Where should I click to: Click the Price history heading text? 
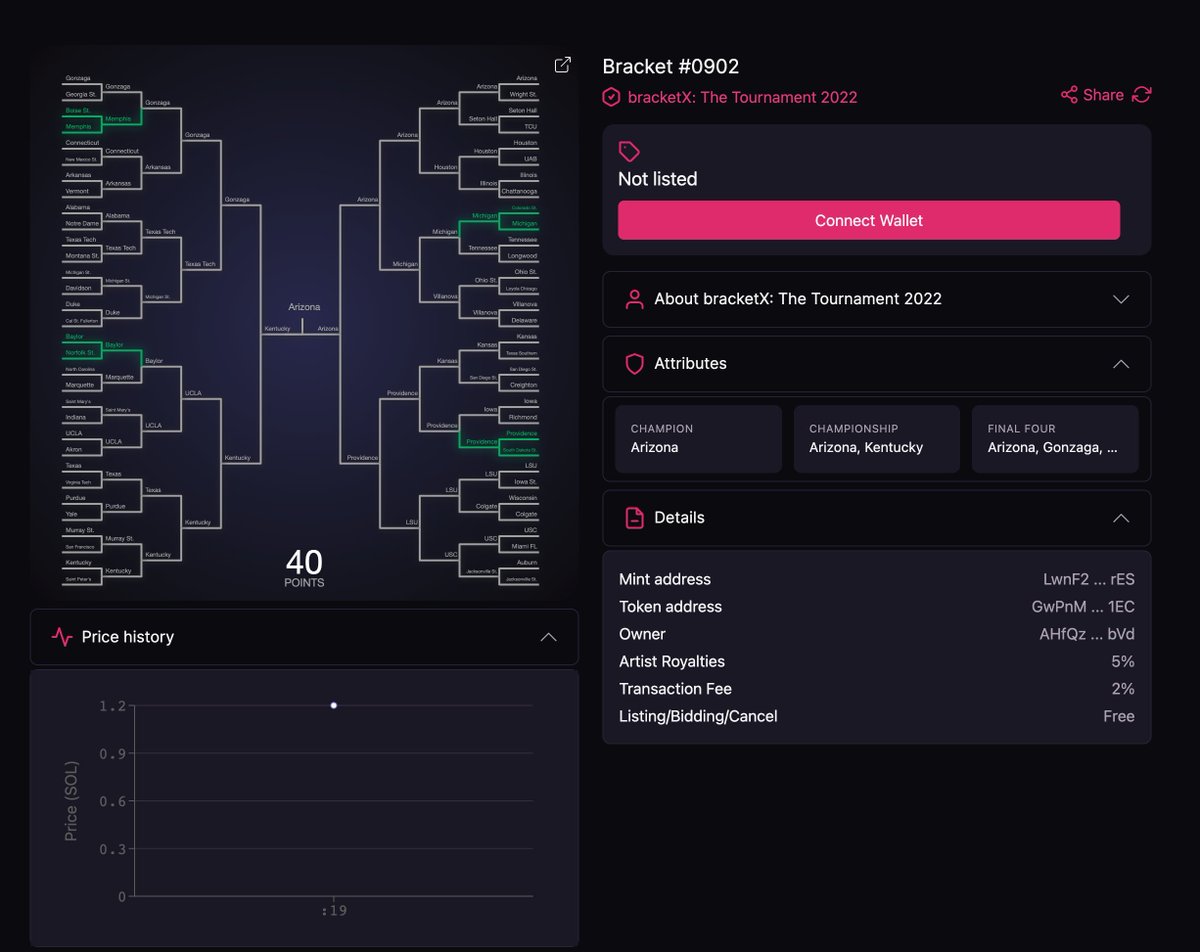[128, 637]
